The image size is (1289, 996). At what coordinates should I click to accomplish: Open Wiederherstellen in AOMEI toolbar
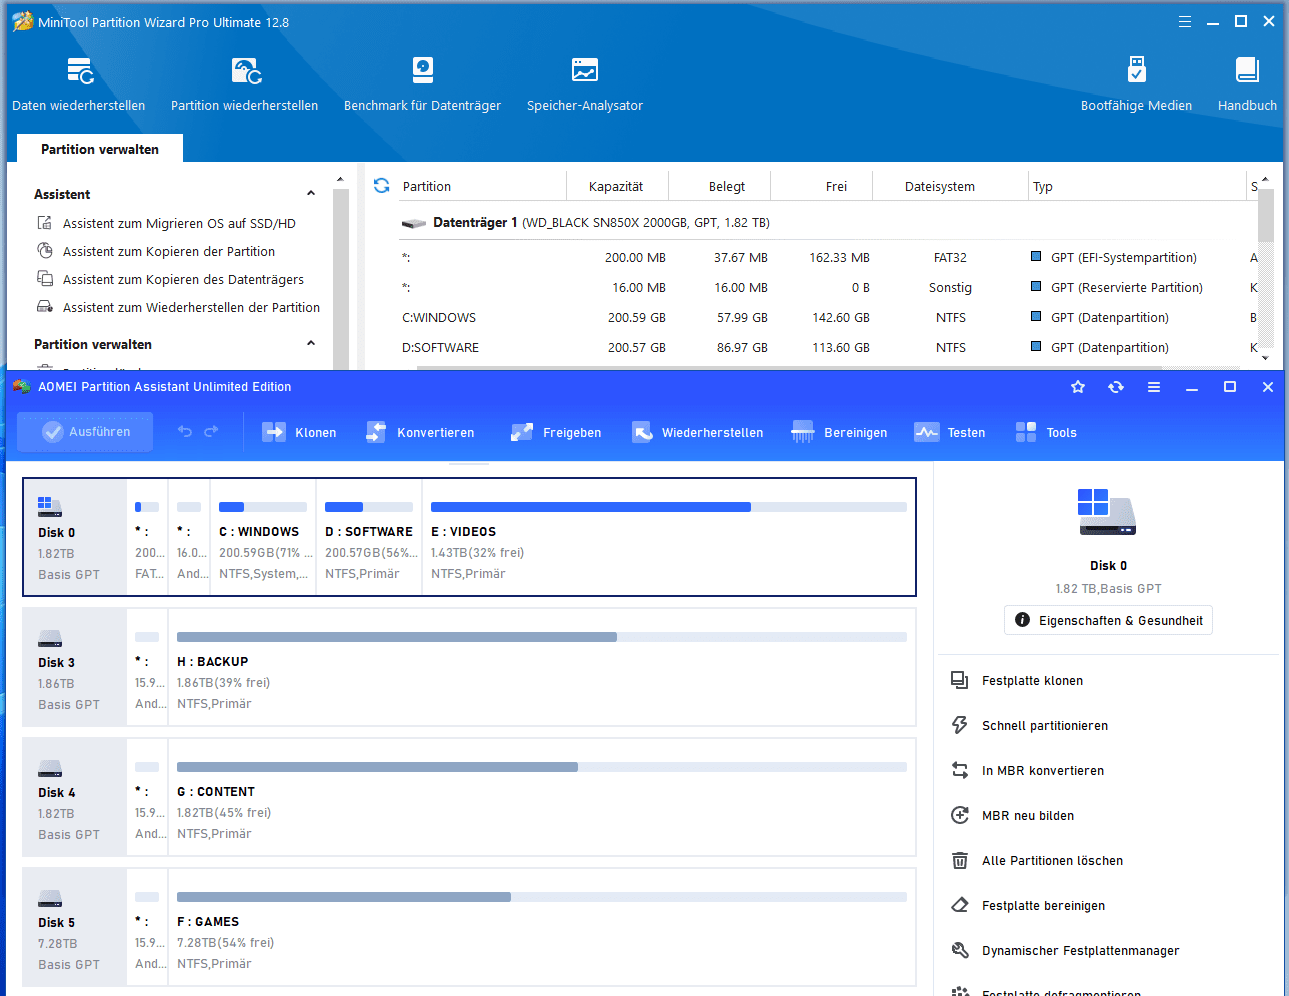point(698,432)
